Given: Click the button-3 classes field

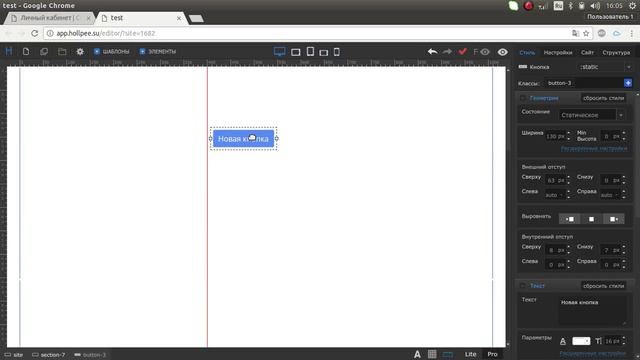Looking at the screenshot, I should (584, 83).
